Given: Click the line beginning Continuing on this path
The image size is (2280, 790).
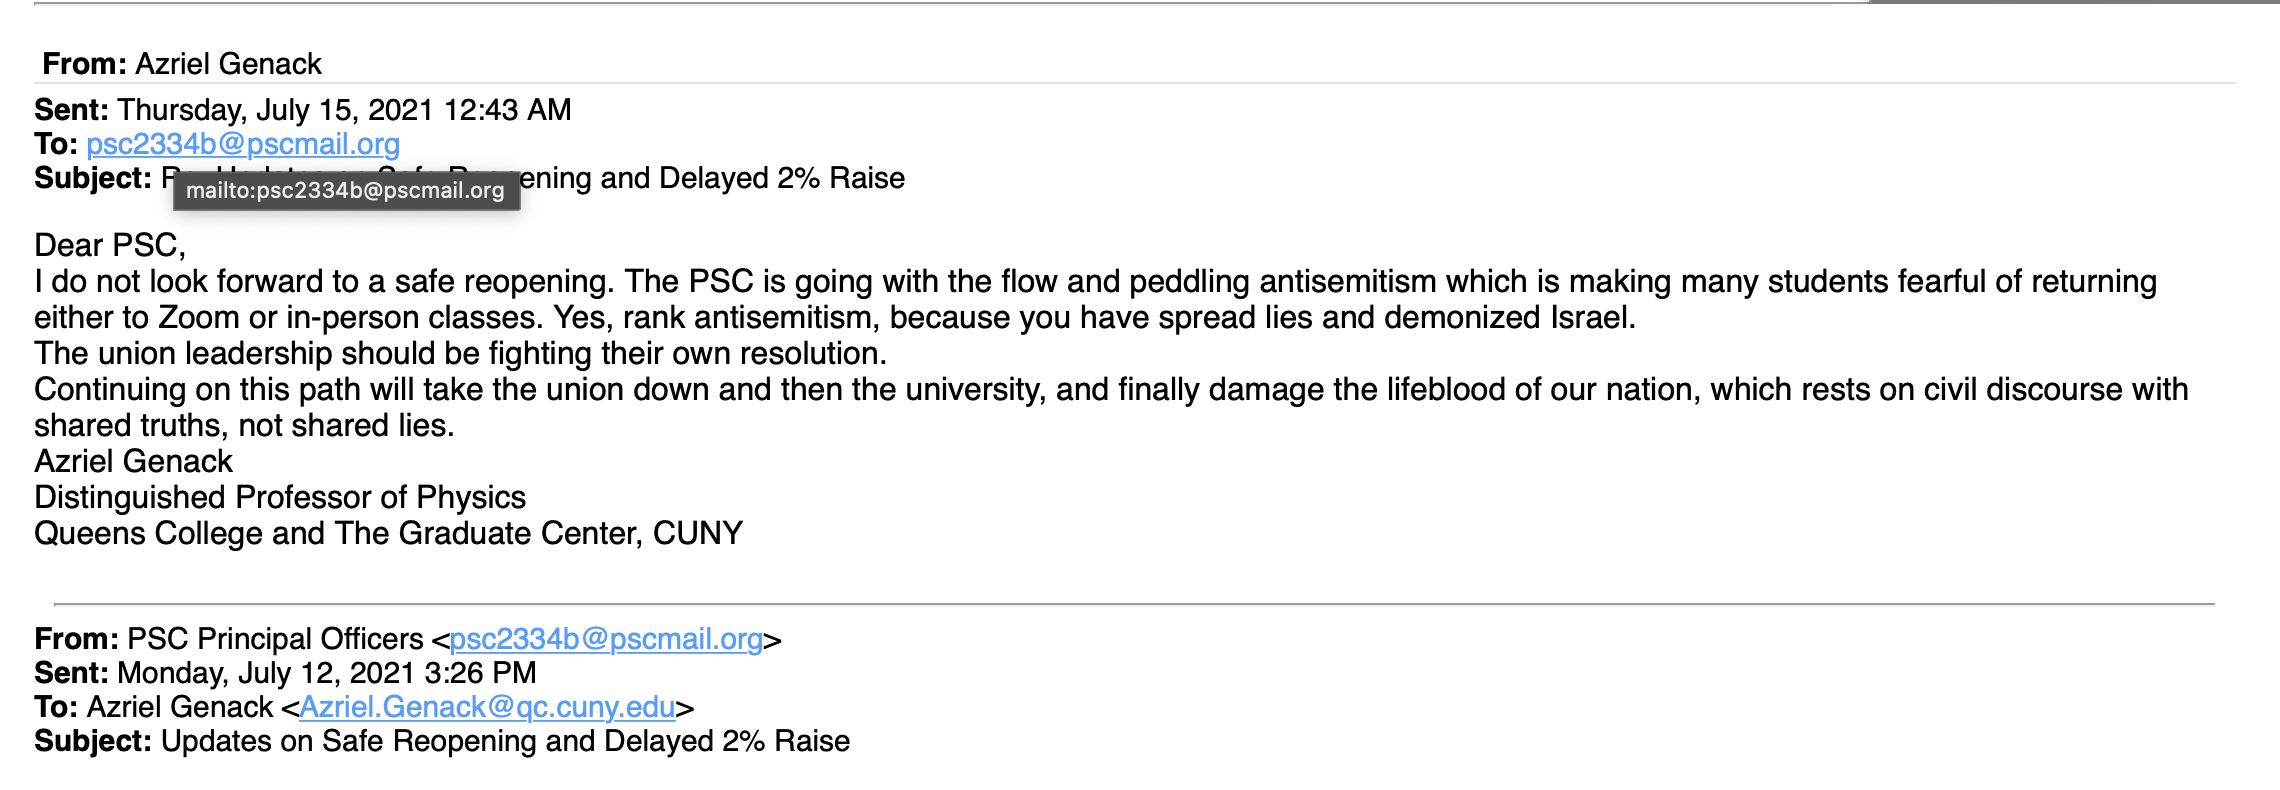Looking at the screenshot, I should [x=1111, y=390].
